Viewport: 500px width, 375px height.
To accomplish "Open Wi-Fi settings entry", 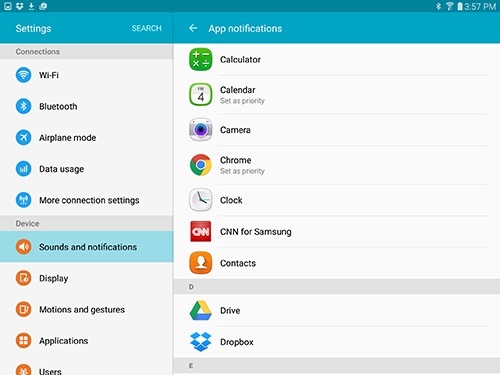I will point(87,75).
